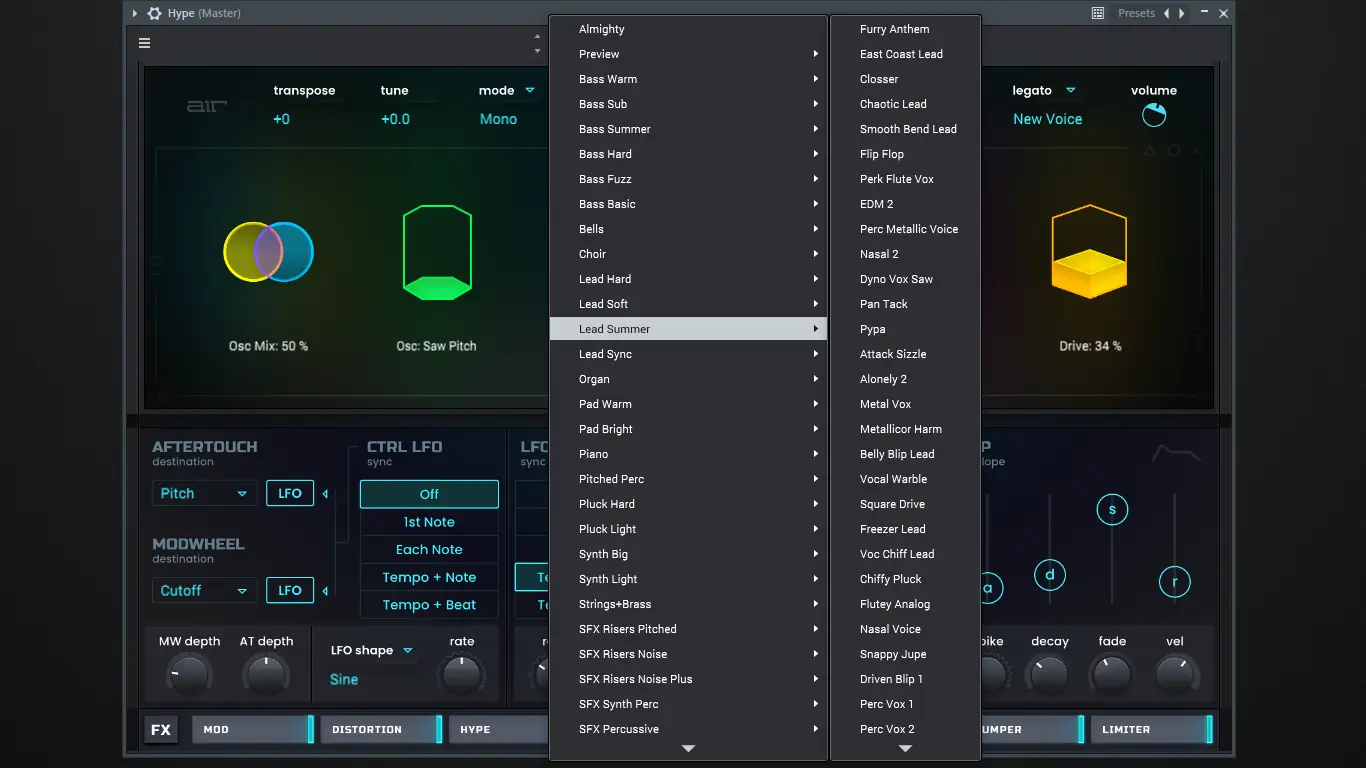
Task: Open the Aftertouch Pitch destination dropdown
Action: [204, 494]
